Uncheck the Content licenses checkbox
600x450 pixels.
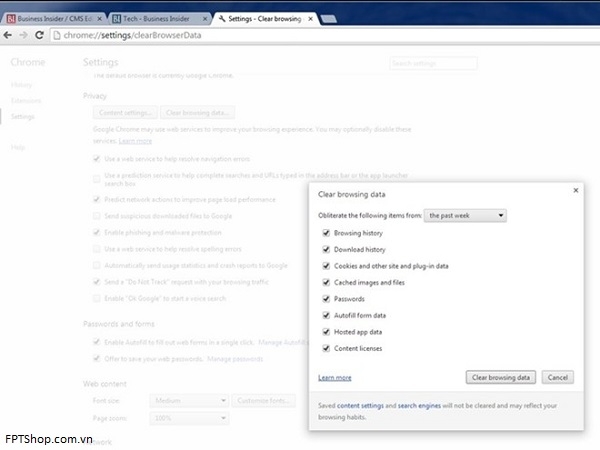[x=326, y=348]
